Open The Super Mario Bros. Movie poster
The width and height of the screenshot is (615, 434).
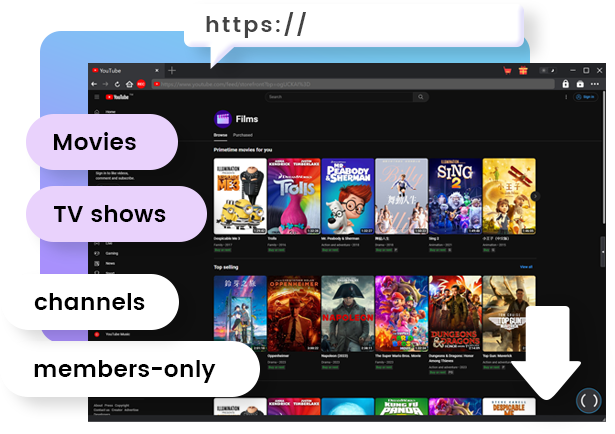click(401, 314)
